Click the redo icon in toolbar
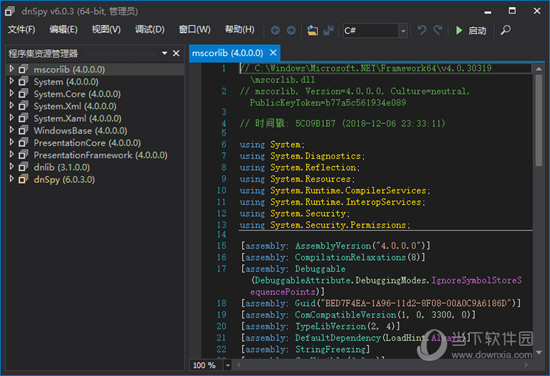 pos(438,30)
